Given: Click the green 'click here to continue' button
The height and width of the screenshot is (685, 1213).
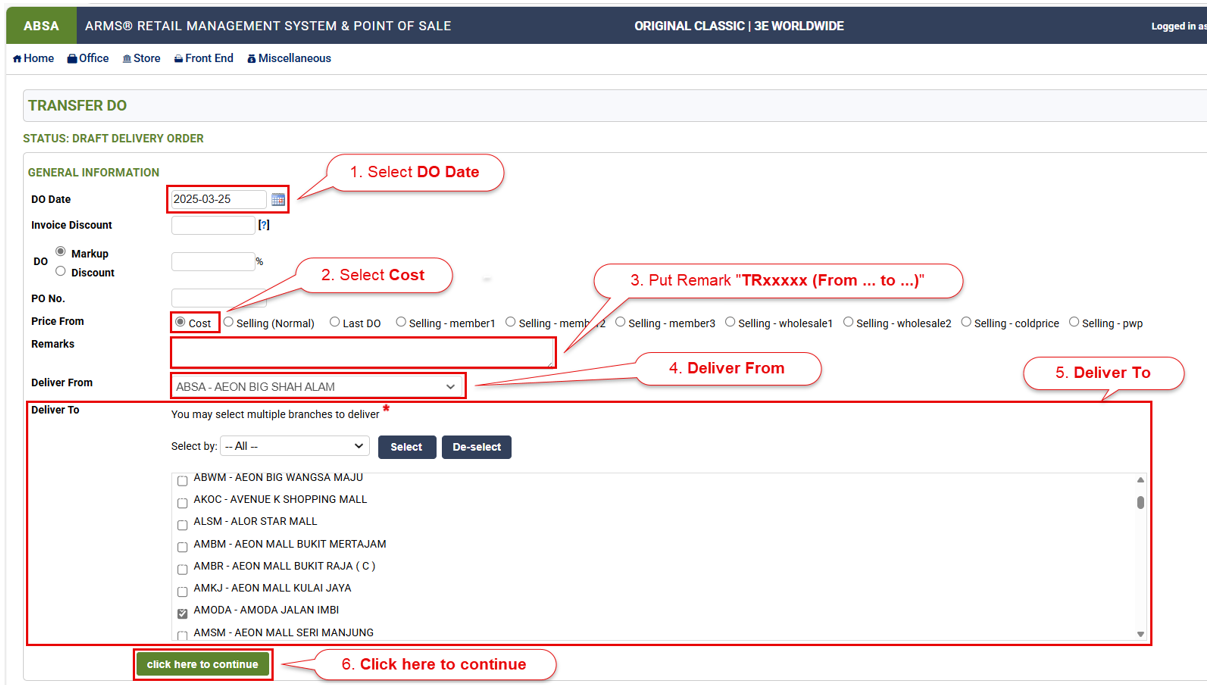Looking at the screenshot, I should point(203,664).
